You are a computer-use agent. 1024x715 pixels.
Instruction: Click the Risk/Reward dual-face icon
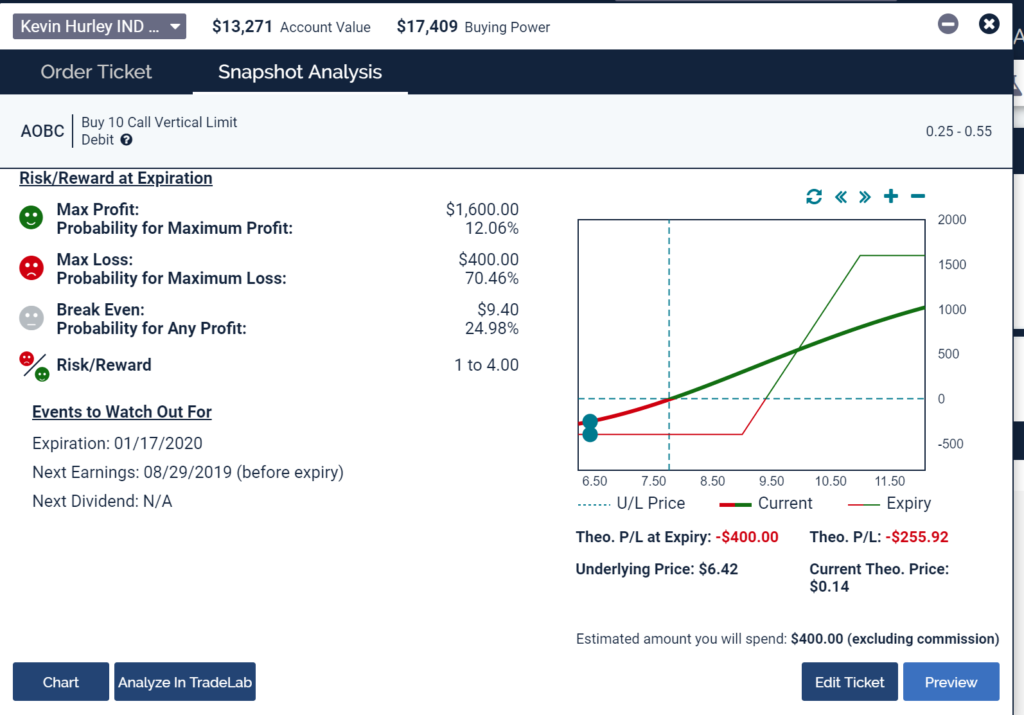point(34,366)
